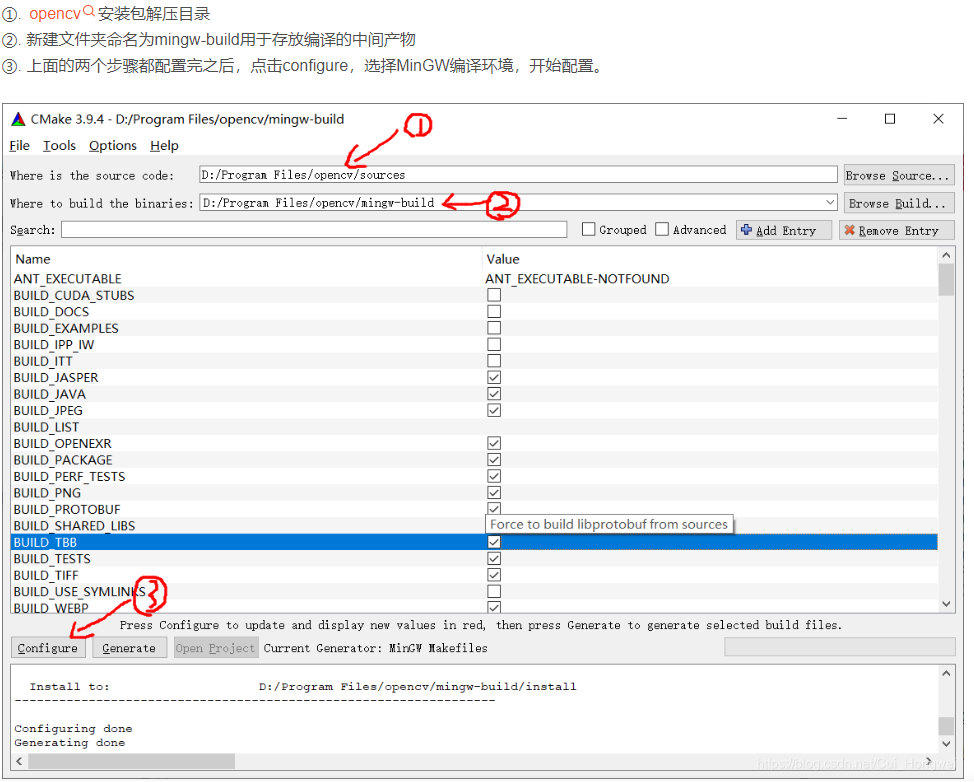This screenshot has width=974, height=782.
Task: Click Add Entry button
Action: point(784,230)
